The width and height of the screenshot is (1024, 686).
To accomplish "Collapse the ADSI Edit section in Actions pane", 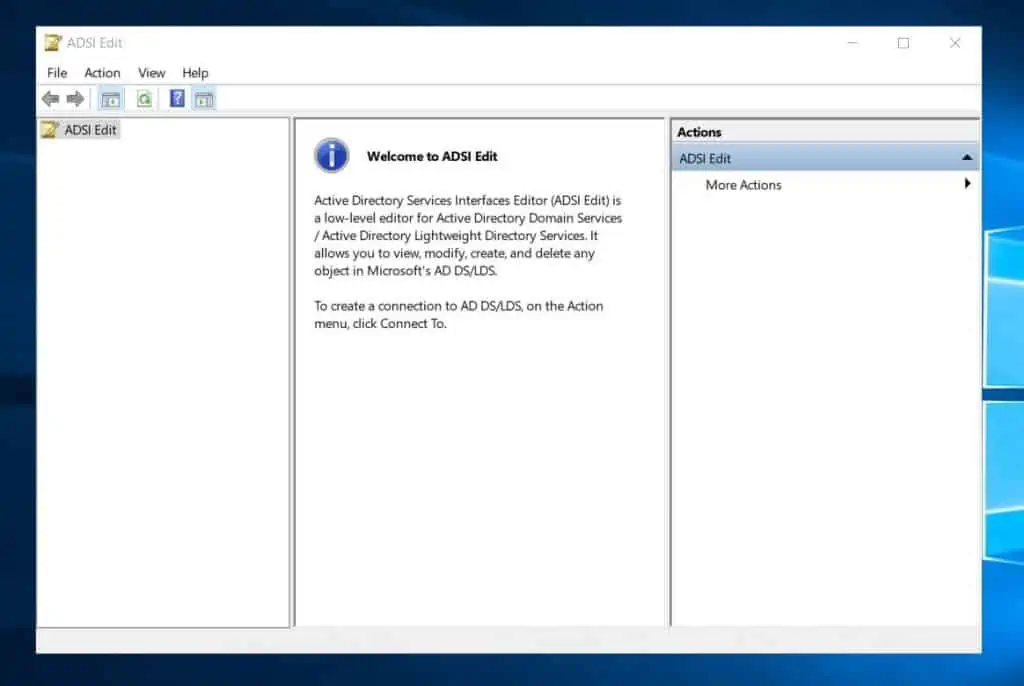I will pos(967,158).
